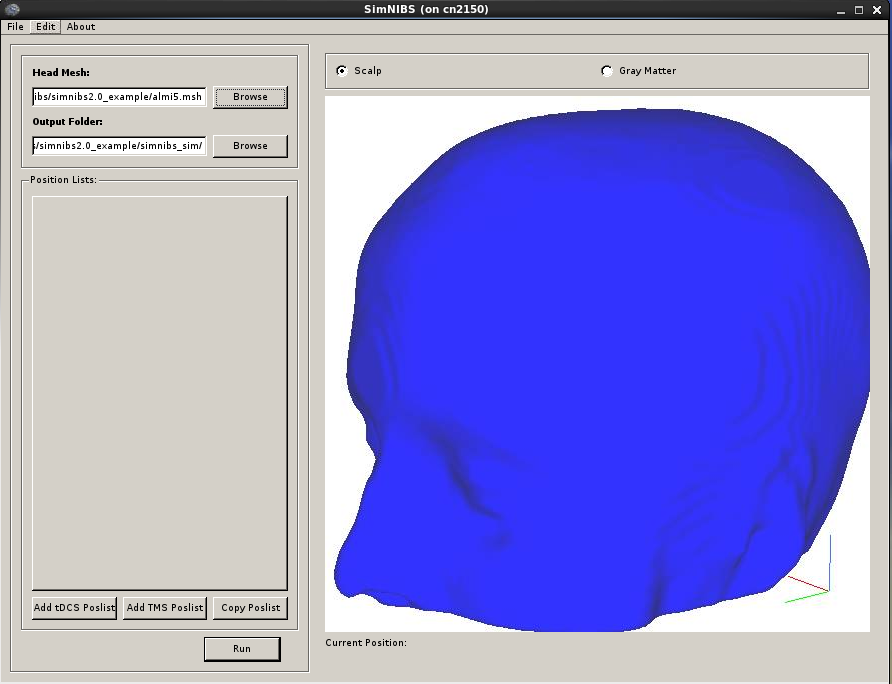Click the SimNIBS window icon in title bar
892x684 pixels.
pyautogui.click(x=12, y=9)
